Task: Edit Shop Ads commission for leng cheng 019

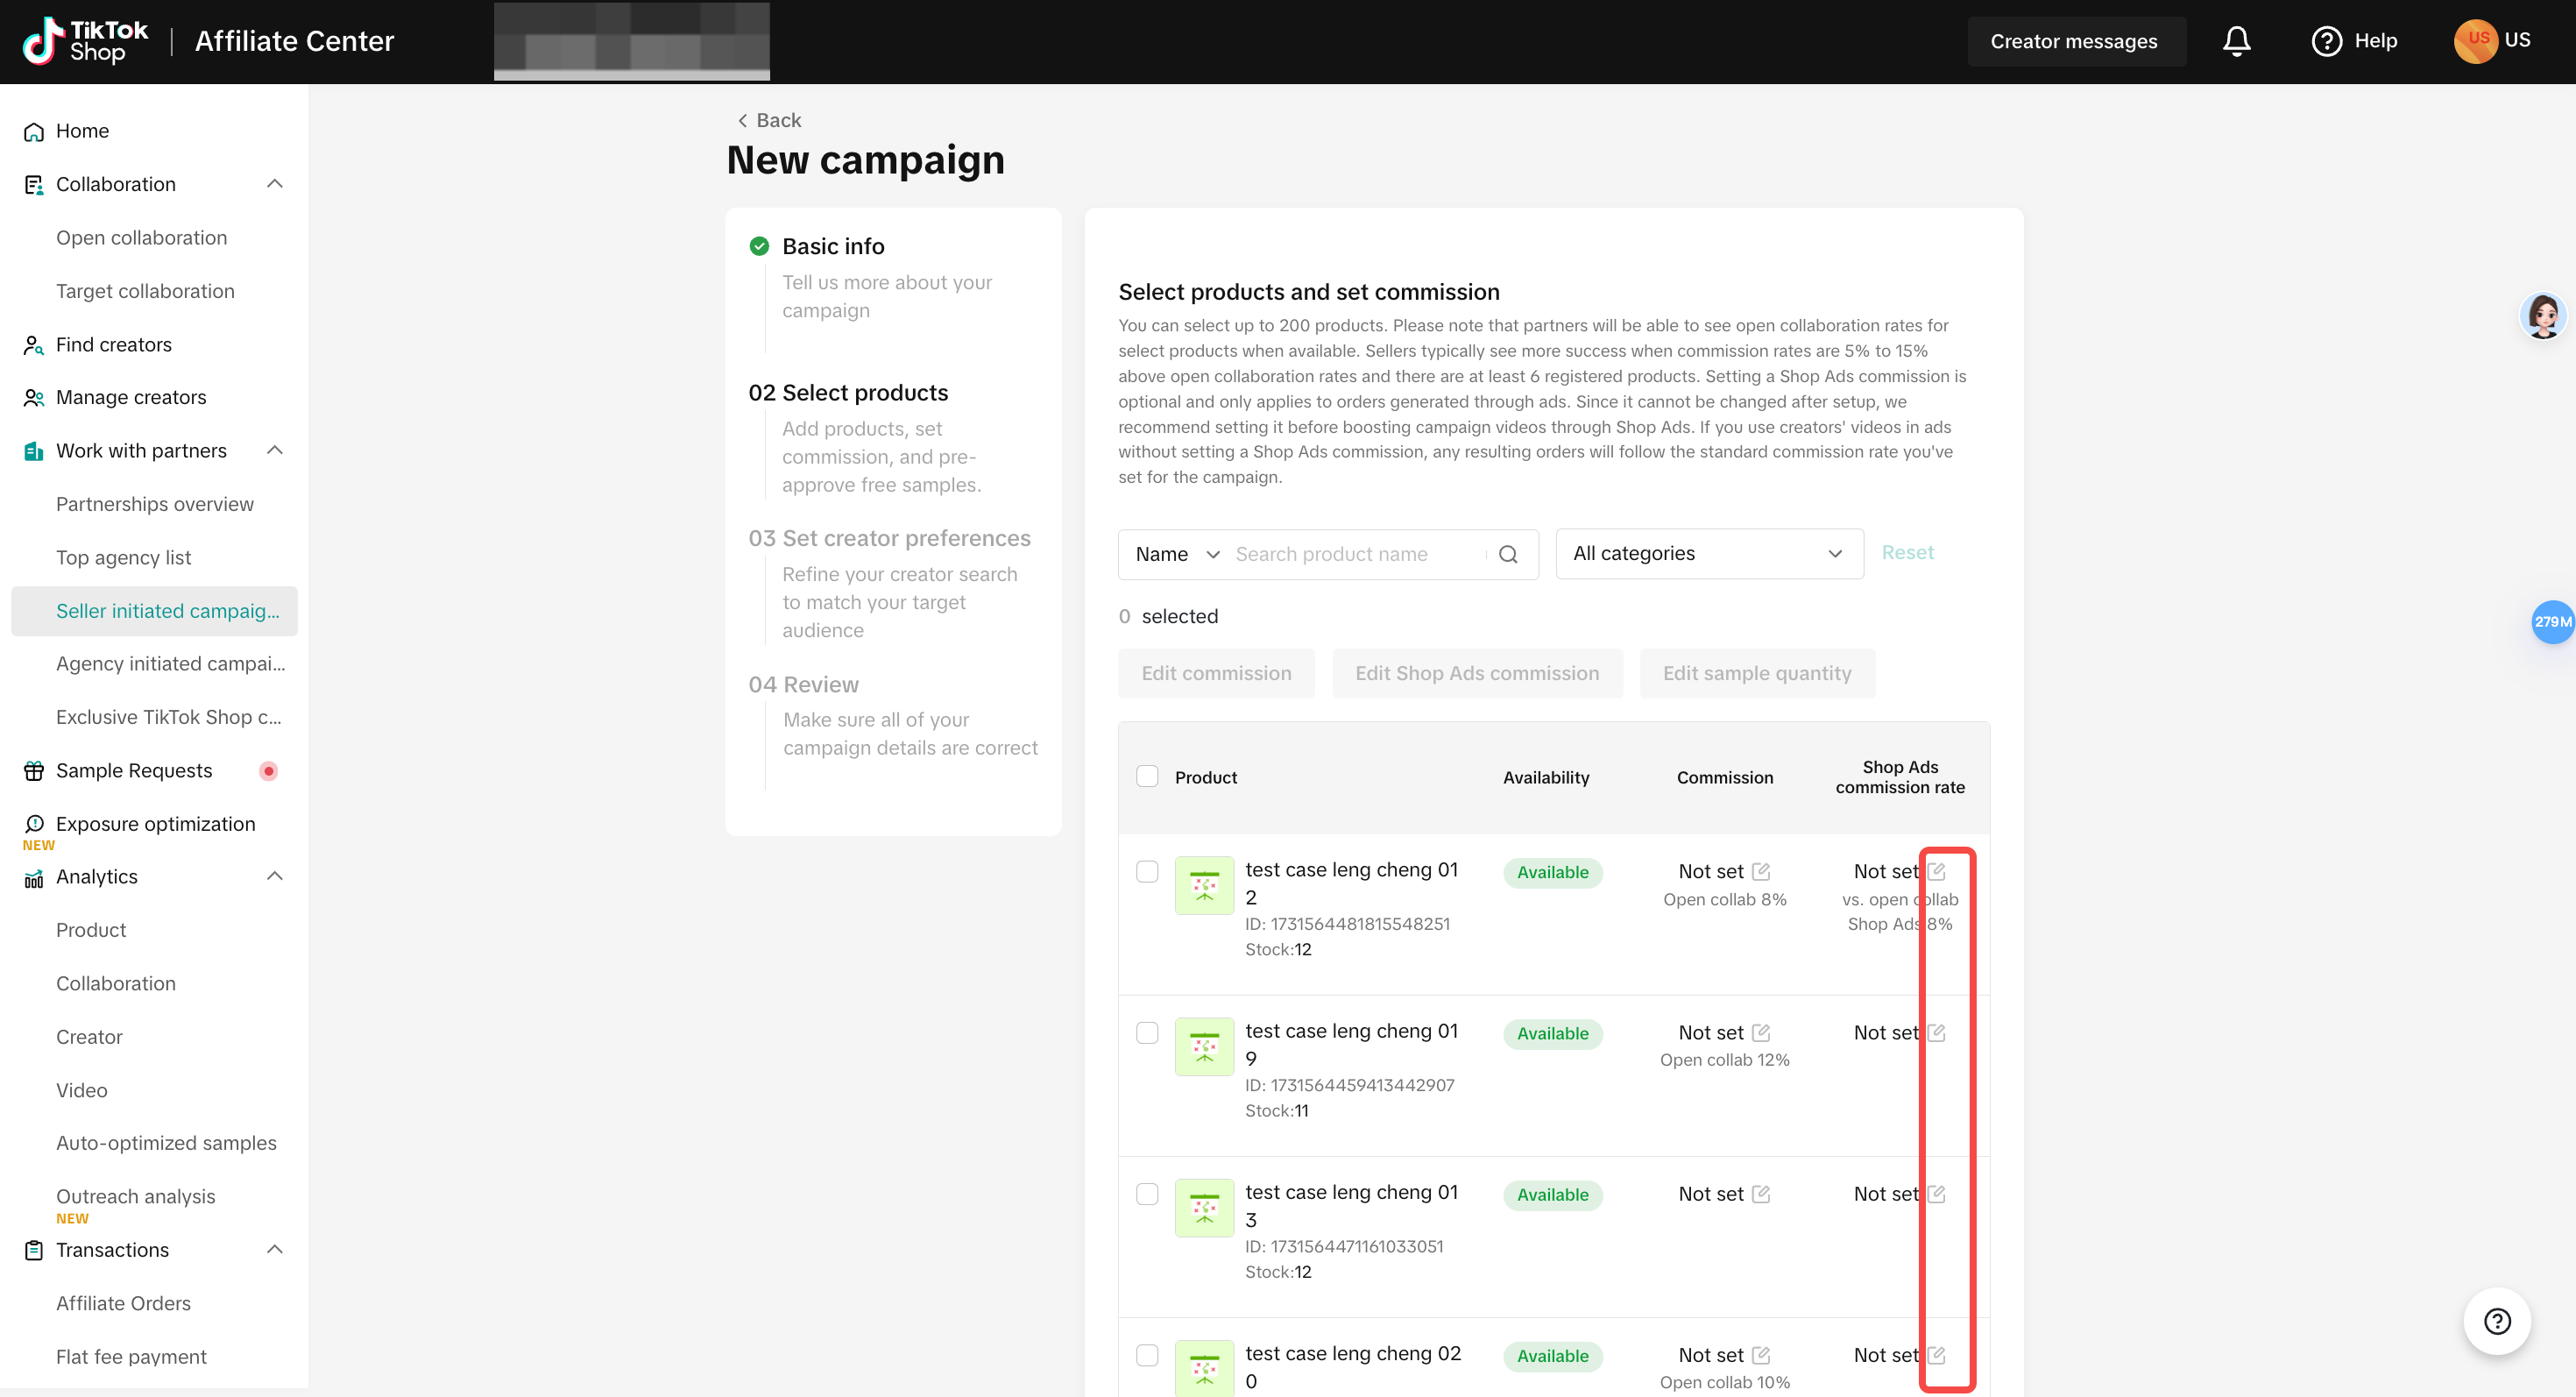Action: click(x=1937, y=1032)
